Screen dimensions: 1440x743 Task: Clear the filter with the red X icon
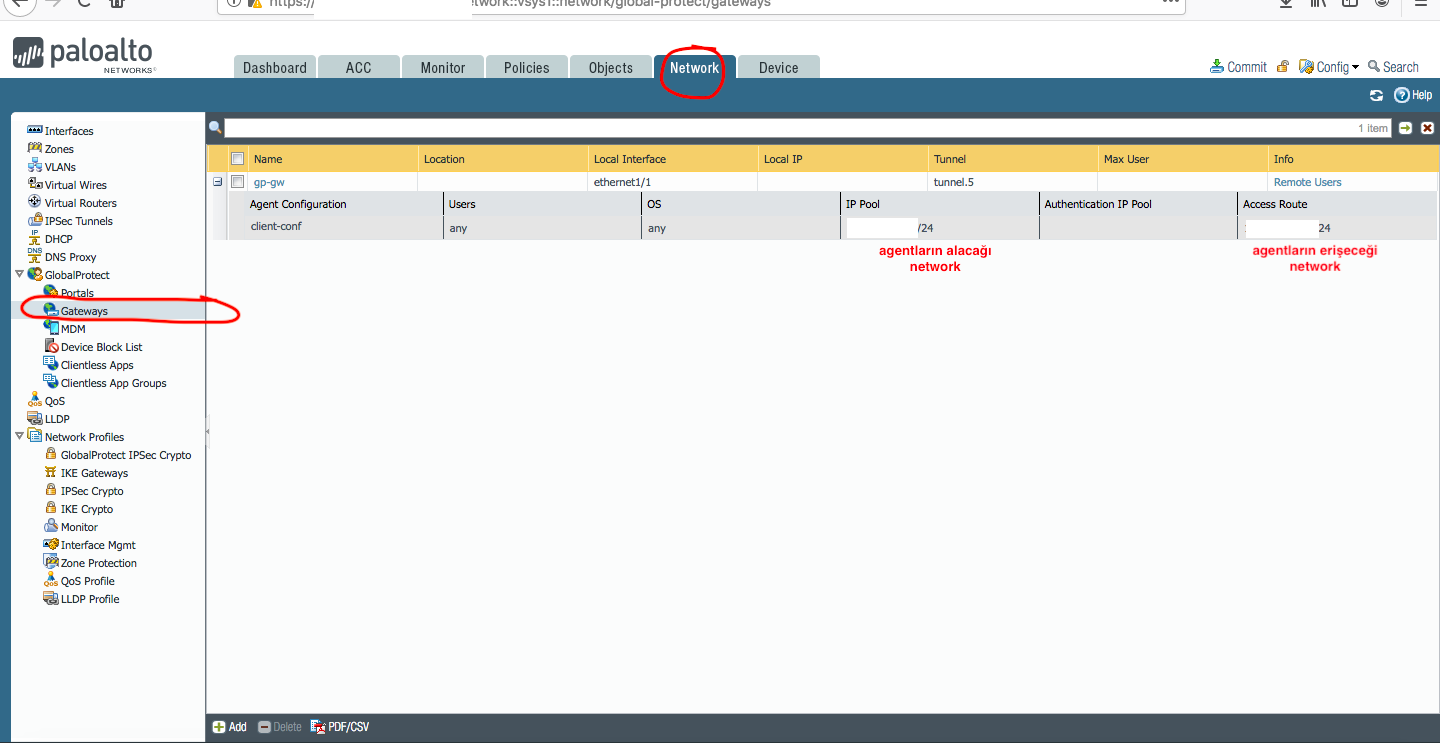pyautogui.click(x=1427, y=128)
